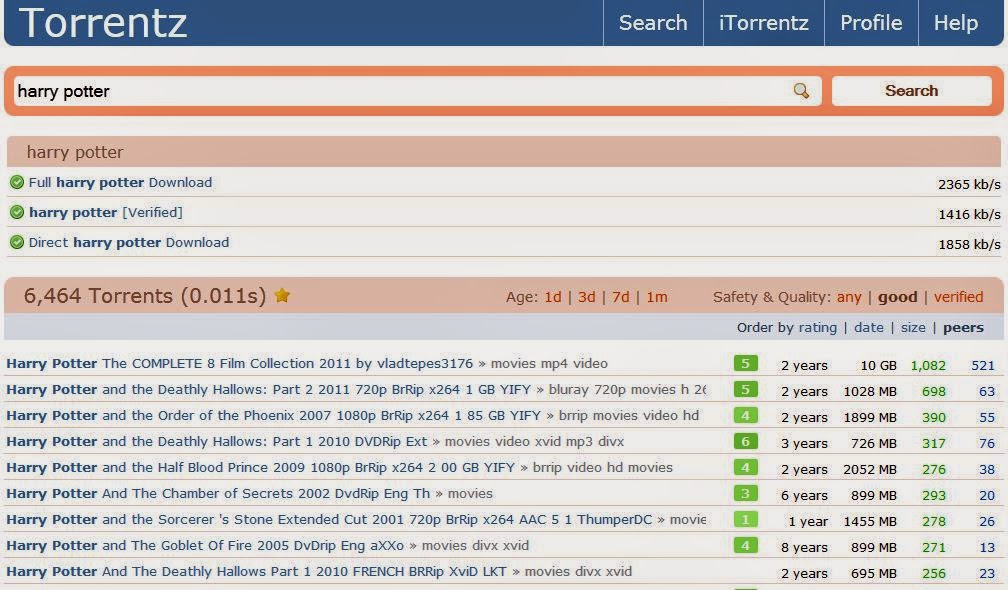This screenshot has height=590, width=1008.
Task: Click the 10 GB size cell
Action: click(878, 365)
